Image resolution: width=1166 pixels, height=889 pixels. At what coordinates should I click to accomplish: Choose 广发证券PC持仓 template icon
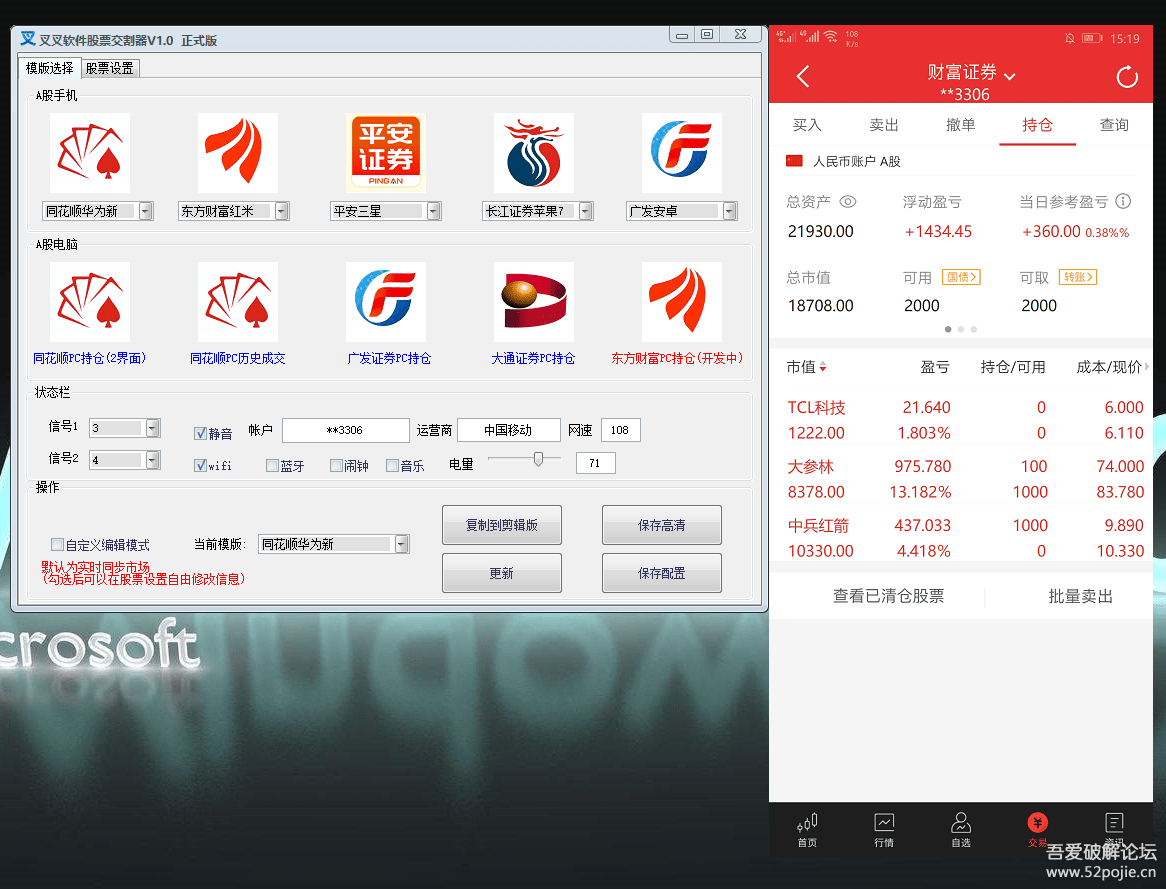tap(386, 301)
